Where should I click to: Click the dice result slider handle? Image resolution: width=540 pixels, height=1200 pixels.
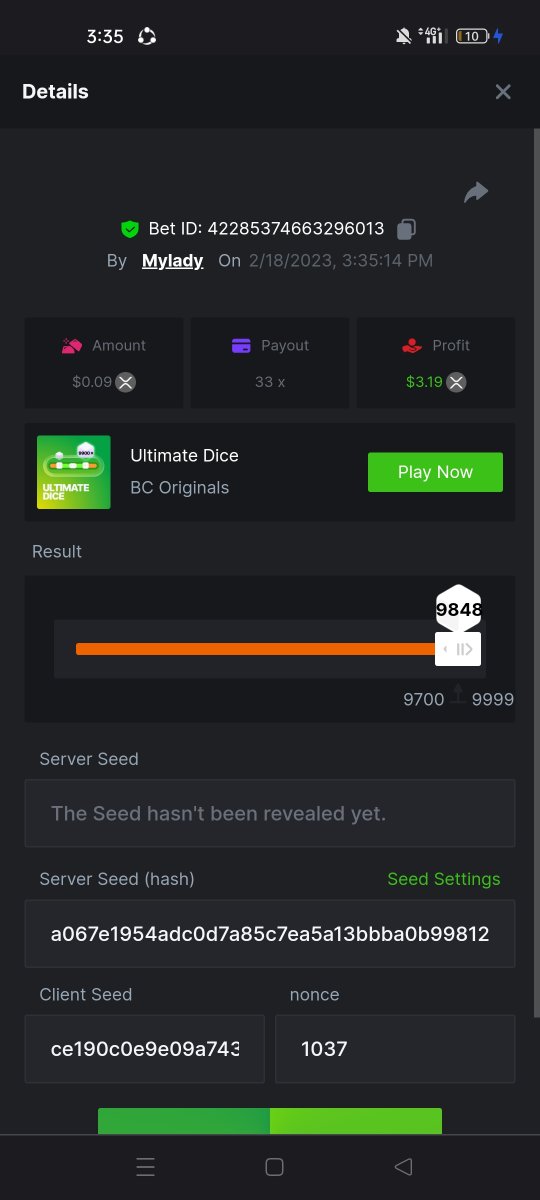point(458,649)
